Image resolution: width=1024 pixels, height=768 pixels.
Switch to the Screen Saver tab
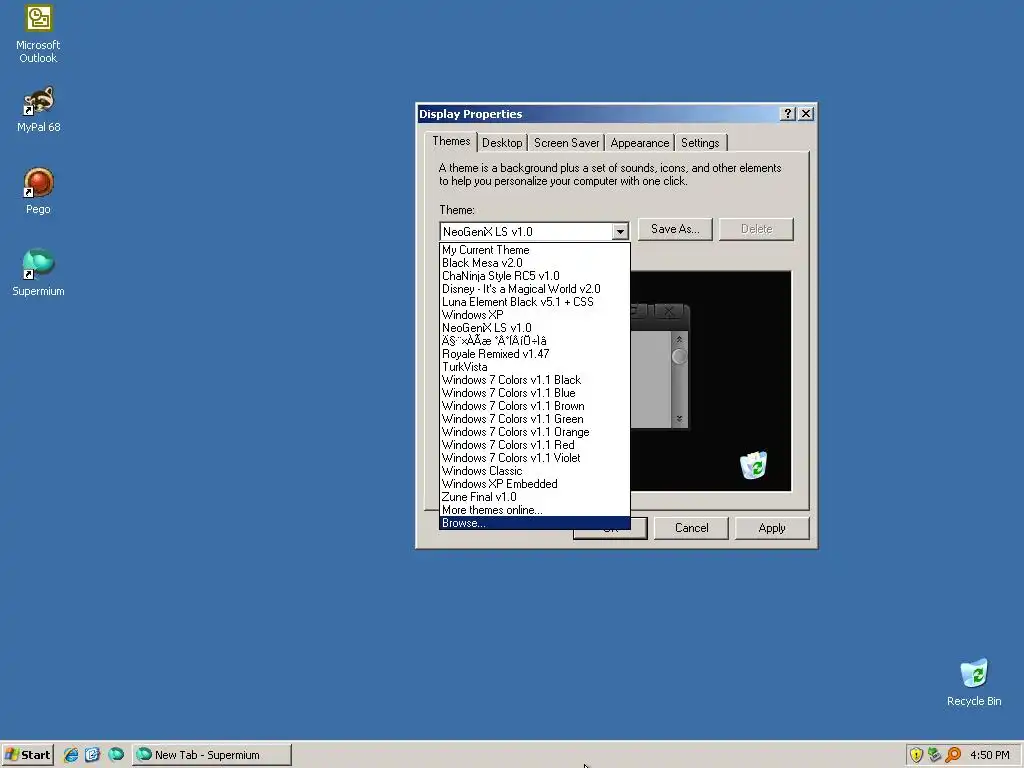click(566, 143)
